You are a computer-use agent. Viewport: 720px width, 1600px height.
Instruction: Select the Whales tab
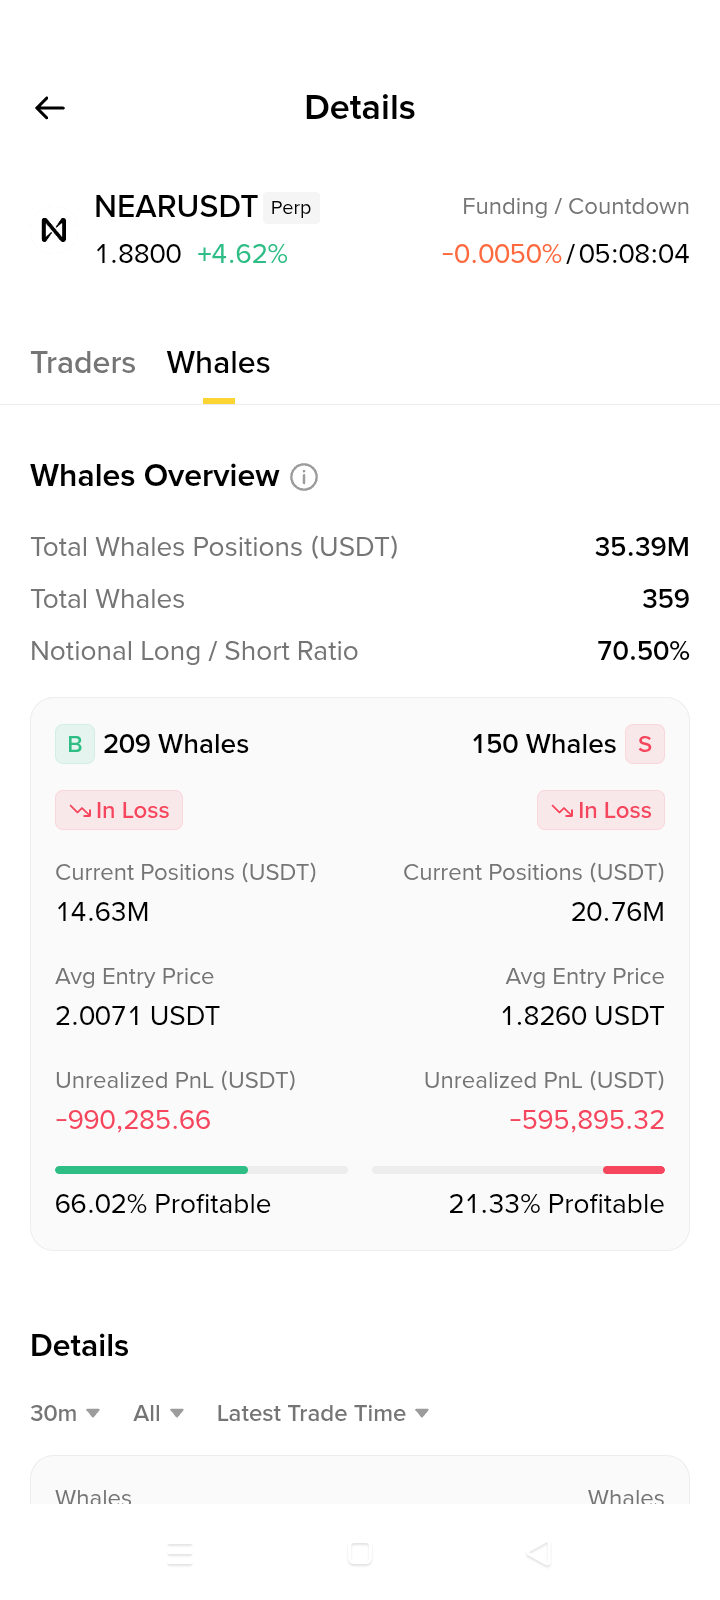point(219,362)
